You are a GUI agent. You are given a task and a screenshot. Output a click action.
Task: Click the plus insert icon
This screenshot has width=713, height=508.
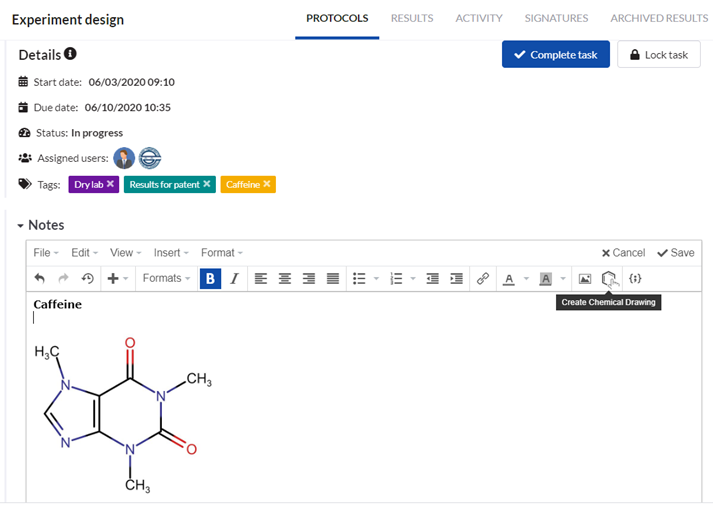(x=112, y=278)
